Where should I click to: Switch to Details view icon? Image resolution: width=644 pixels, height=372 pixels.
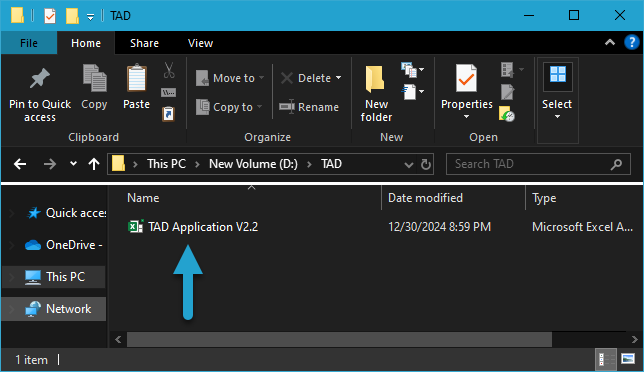coord(606,359)
